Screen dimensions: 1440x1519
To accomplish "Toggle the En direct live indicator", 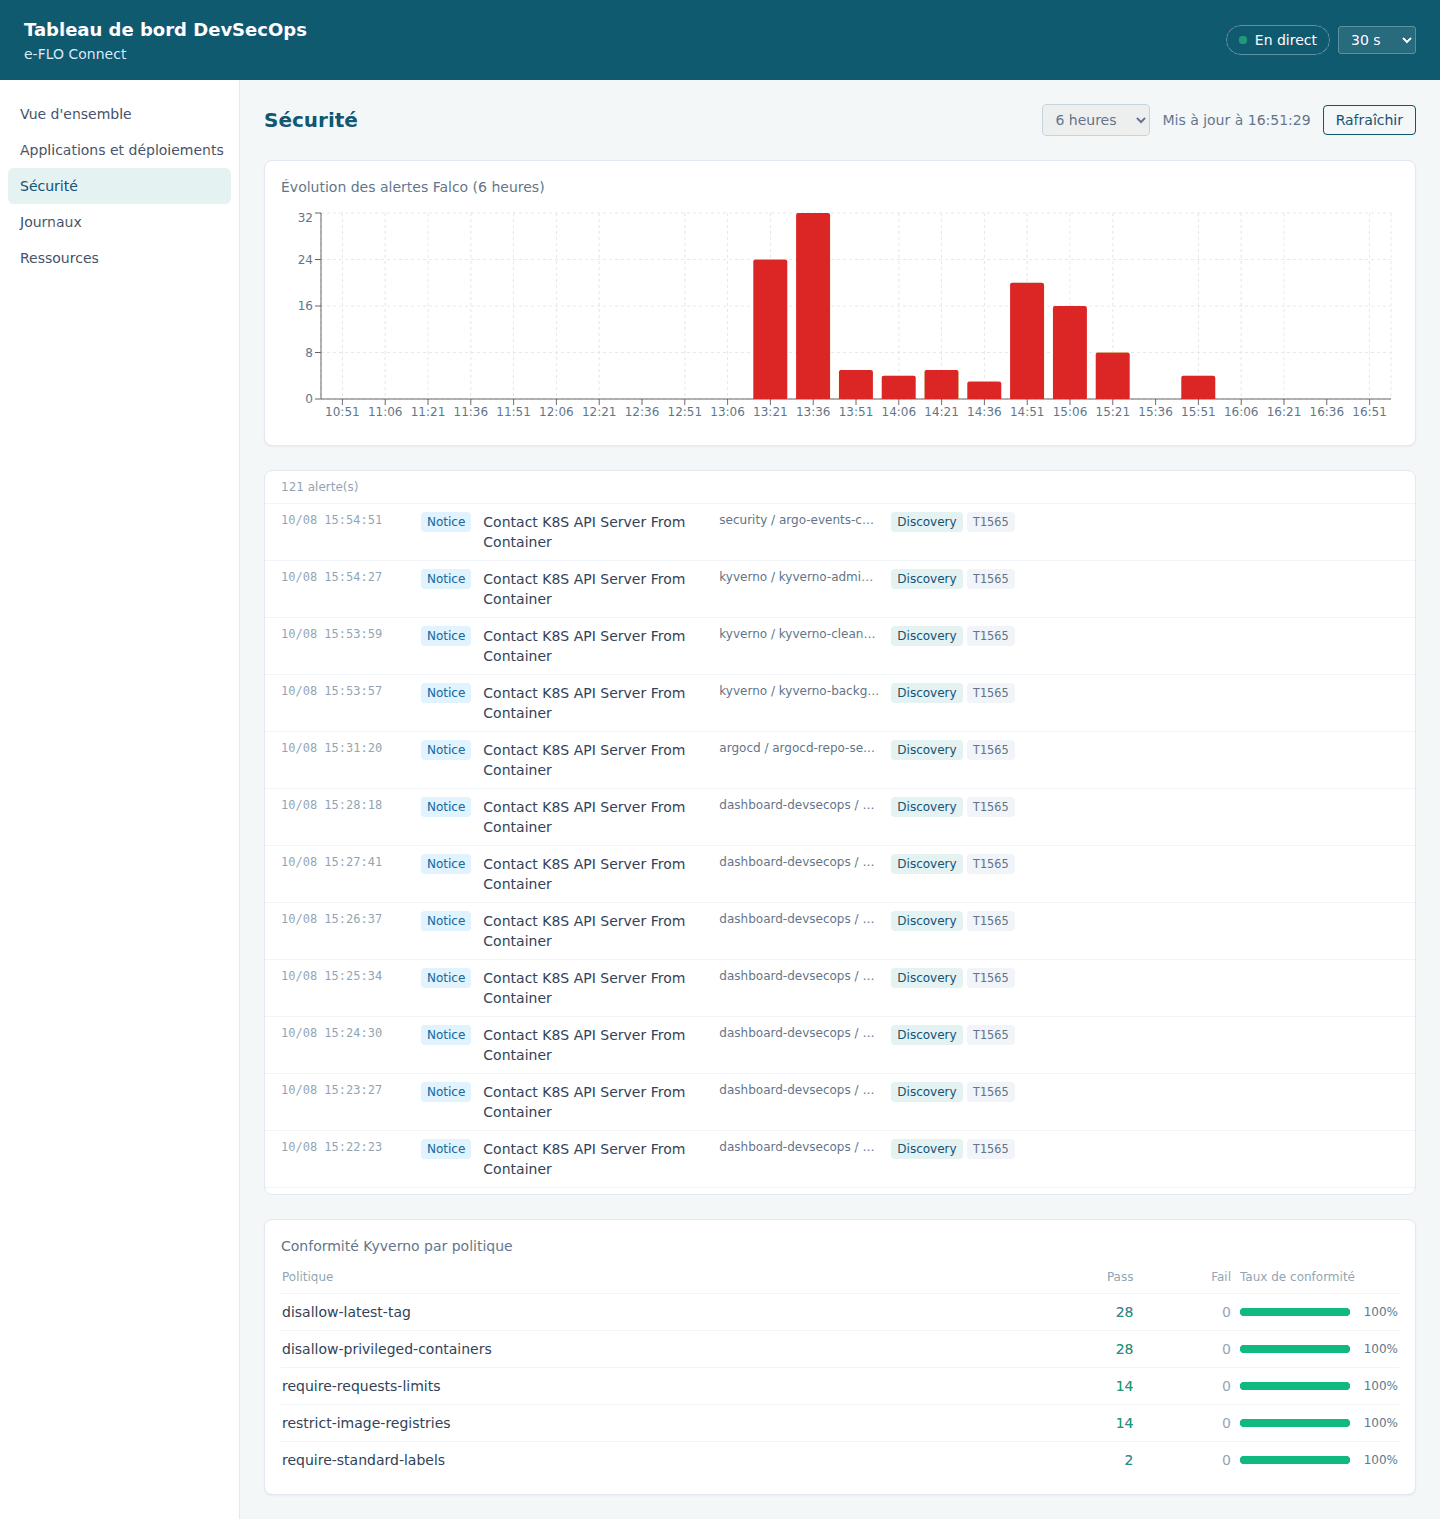I will point(1277,40).
